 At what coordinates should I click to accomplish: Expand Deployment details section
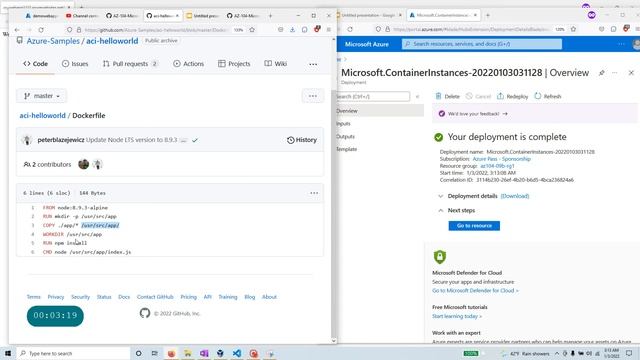click(x=440, y=196)
